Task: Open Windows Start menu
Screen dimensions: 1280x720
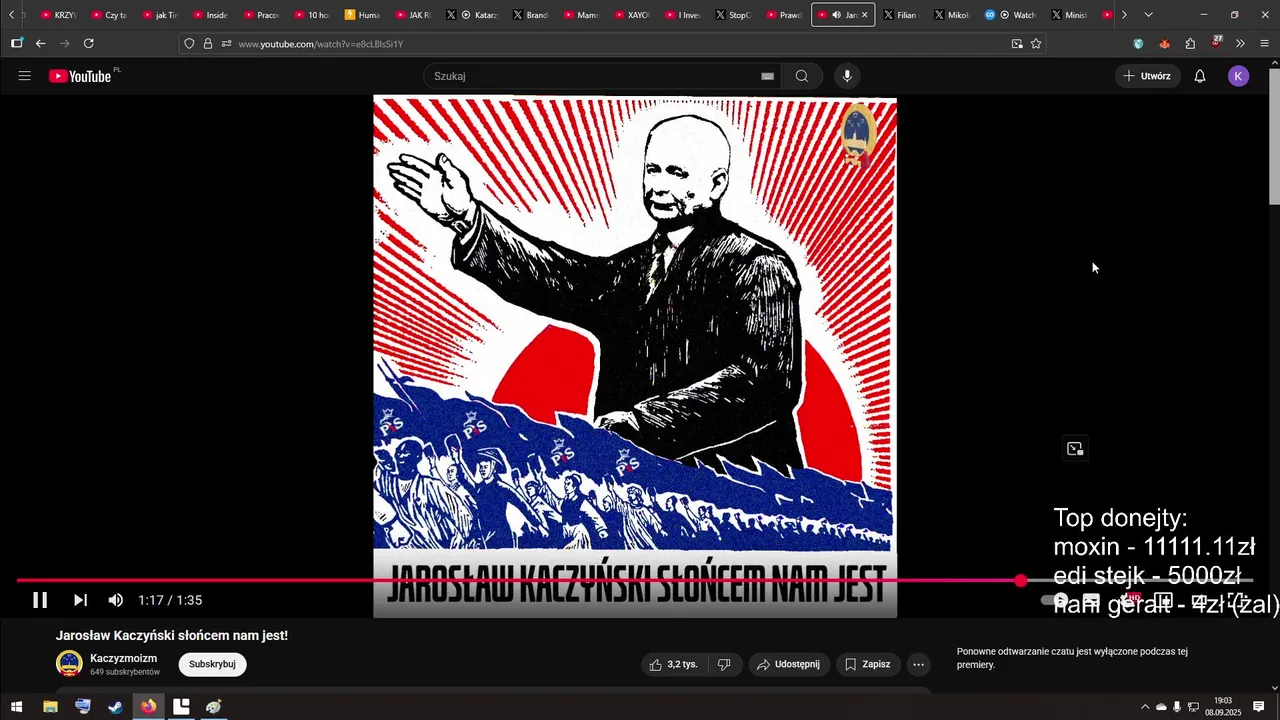Action: point(16,706)
